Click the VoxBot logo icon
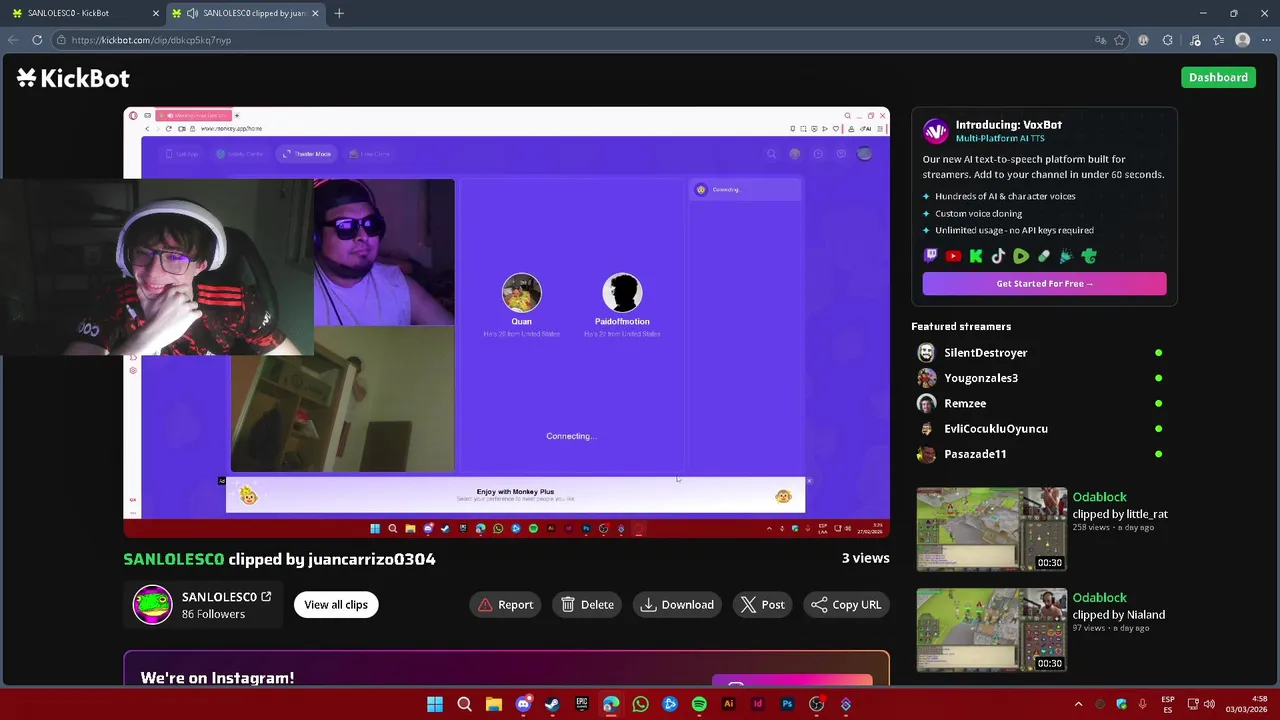This screenshot has height=720, width=1280. click(x=935, y=131)
